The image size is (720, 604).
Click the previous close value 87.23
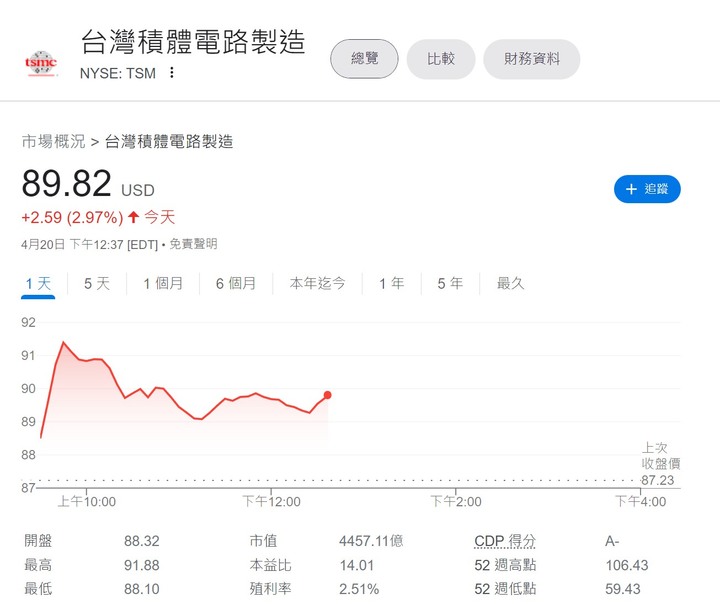pos(658,480)
